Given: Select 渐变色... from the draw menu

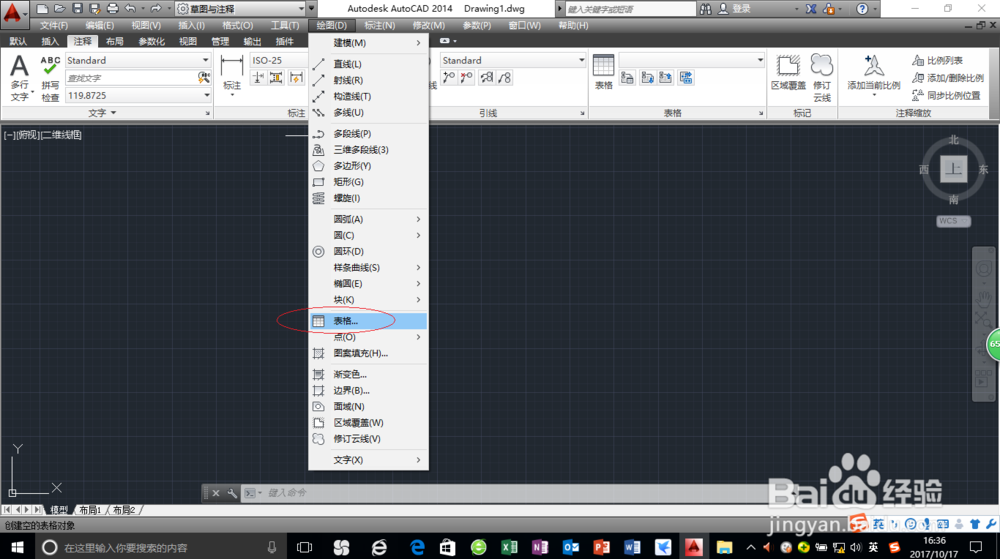Looking at the screenshot, I should [x=368, y=374].
